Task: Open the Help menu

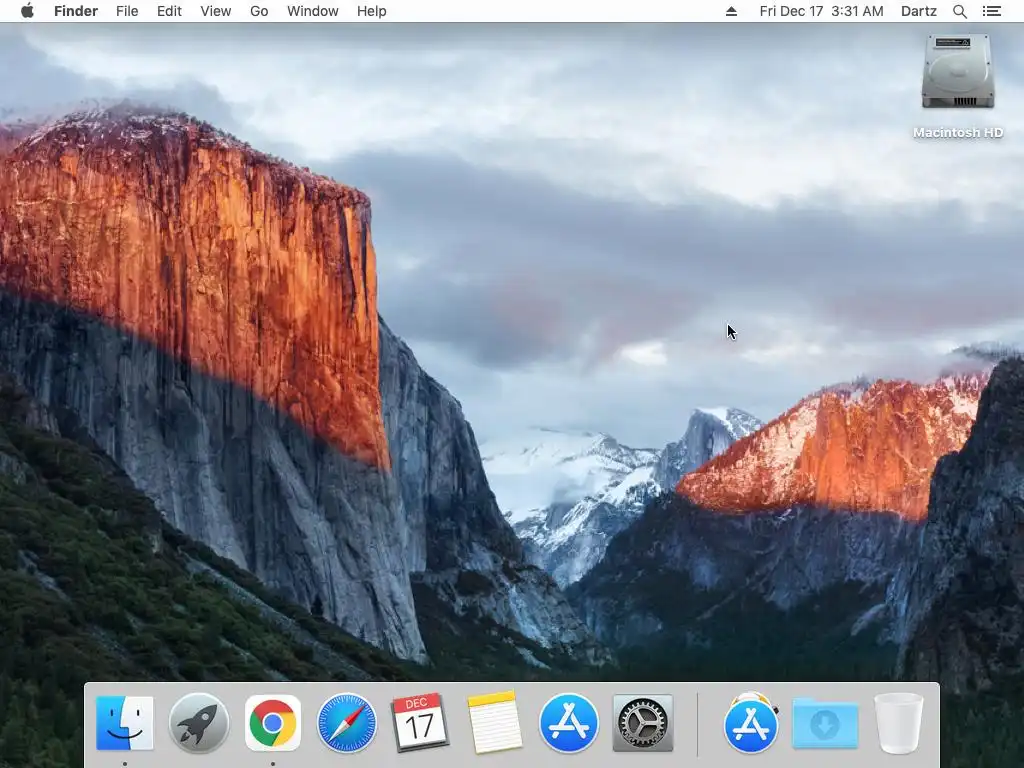Action: tap(372, 11)
